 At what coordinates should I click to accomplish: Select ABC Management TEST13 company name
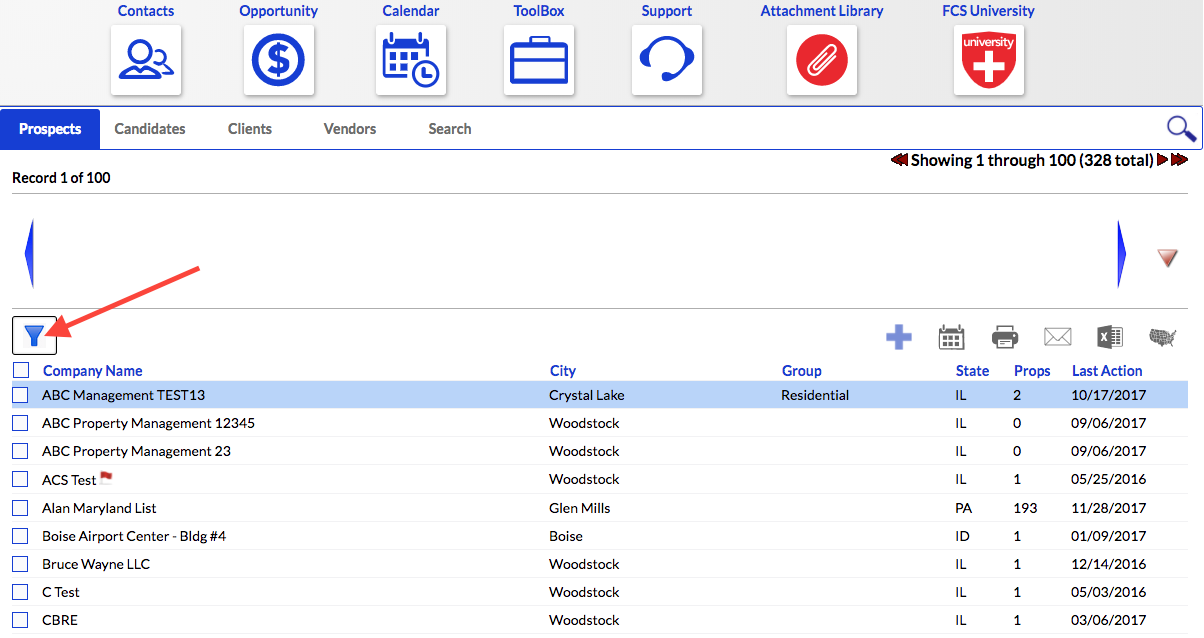coord(123,395)
